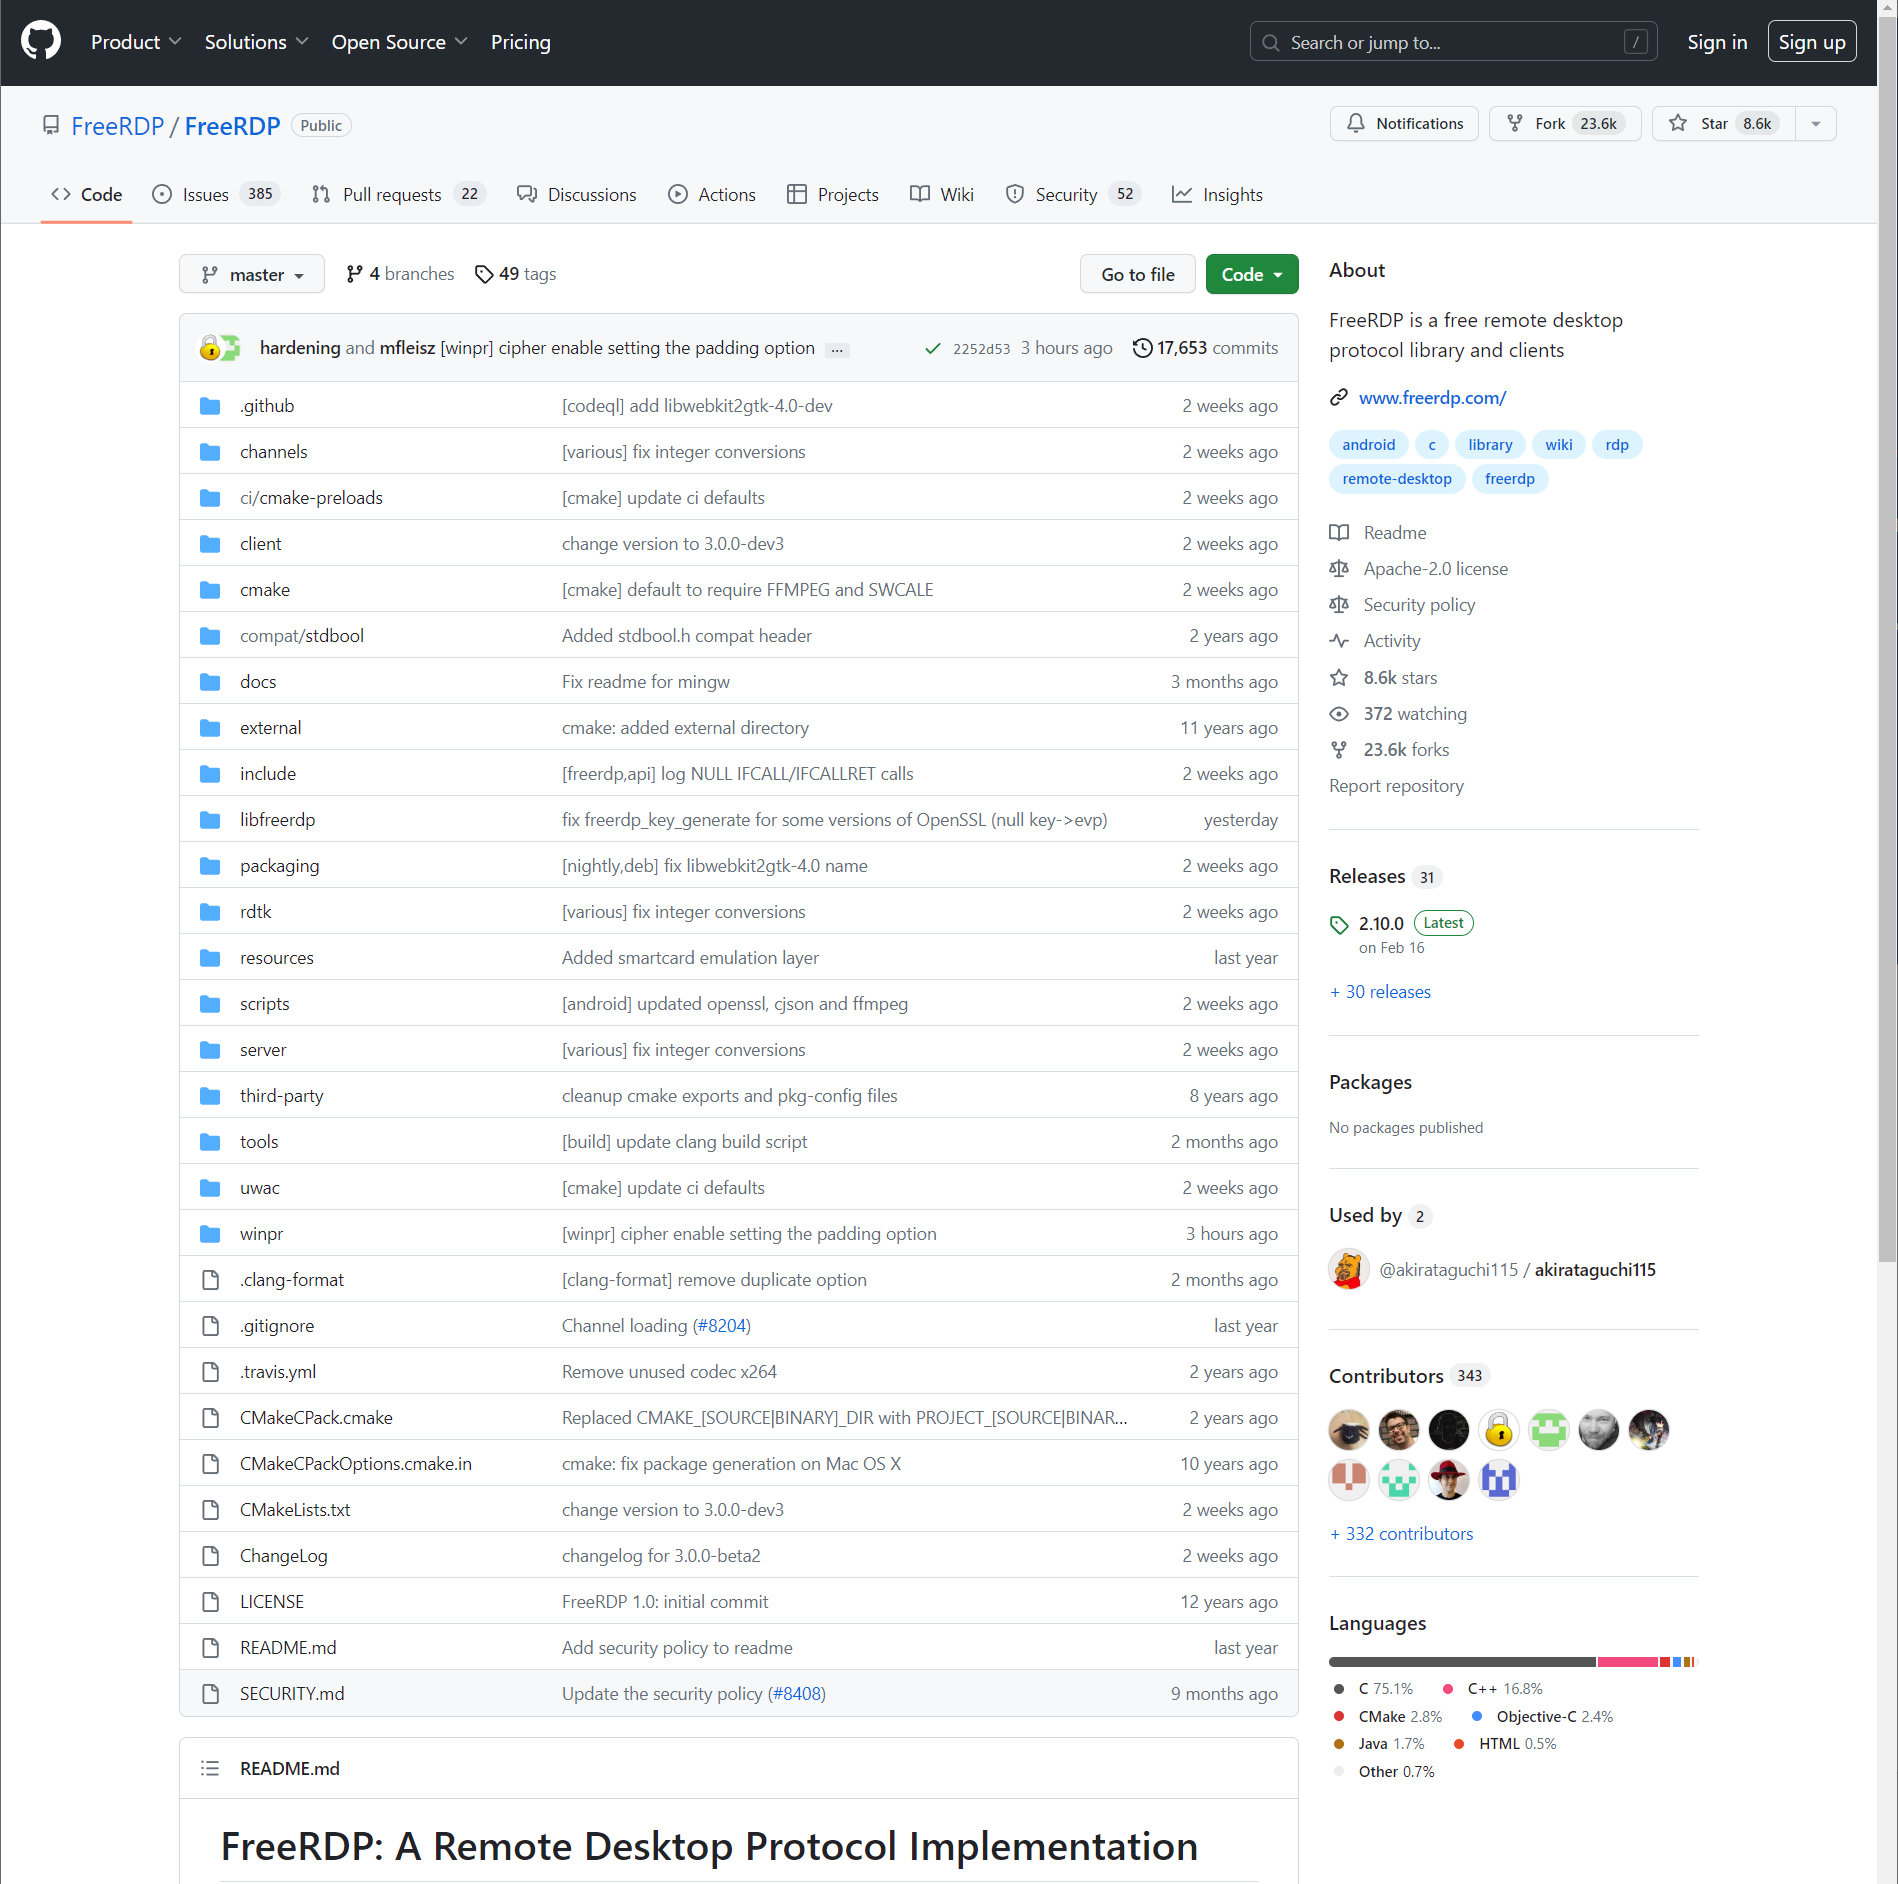The image size is (1898, 1884).
Task: Switch to the Pull requests tab
Action: [x=397, y=194]
